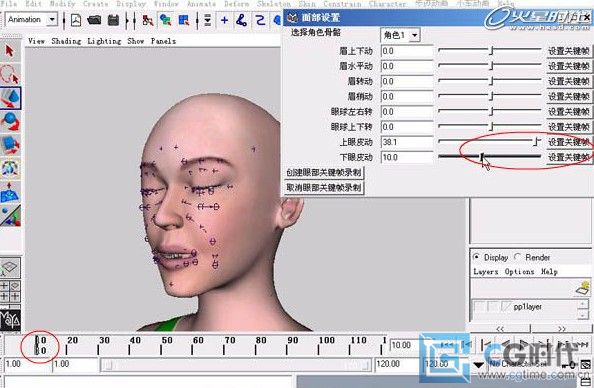Select the arrow Select tool
Image resolution: width=594 pixels, height=388 pixels.
tap(9, 50)
